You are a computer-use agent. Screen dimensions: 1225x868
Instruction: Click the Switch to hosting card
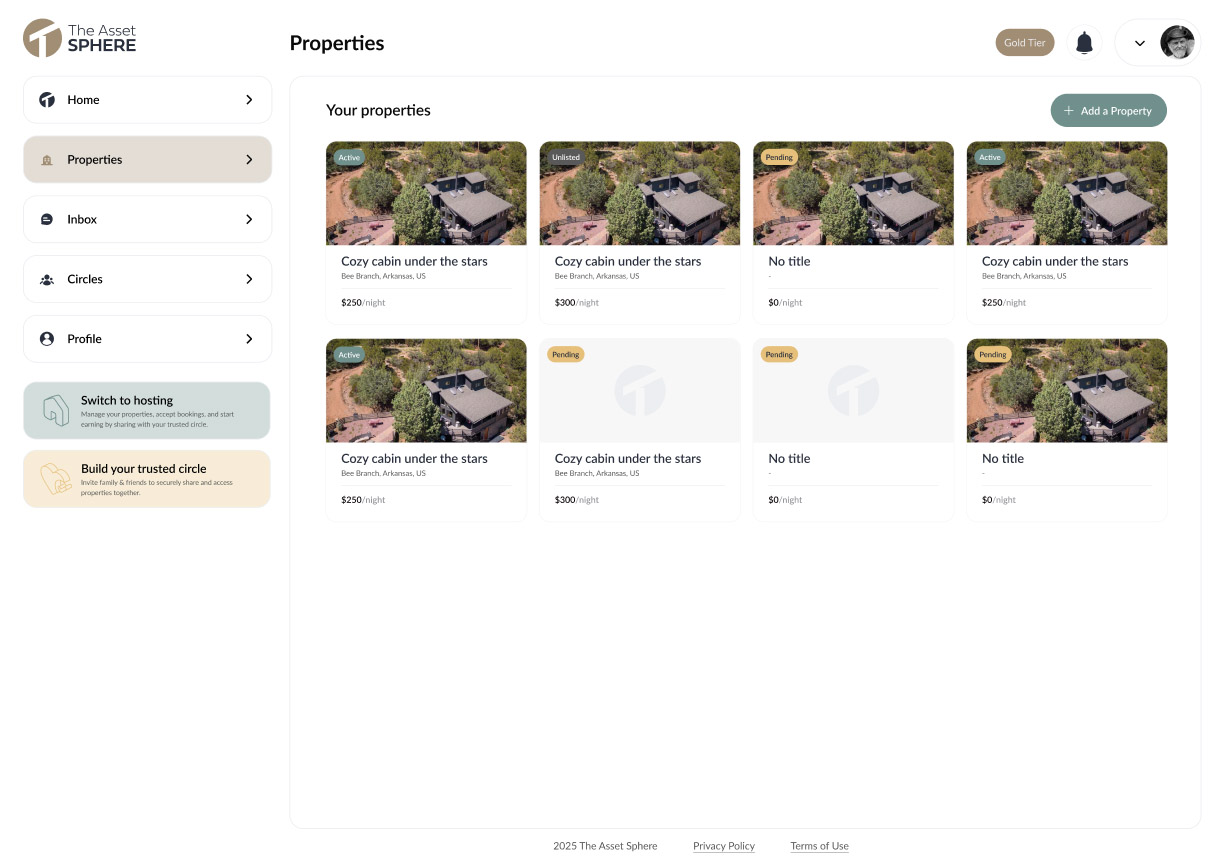147,410
